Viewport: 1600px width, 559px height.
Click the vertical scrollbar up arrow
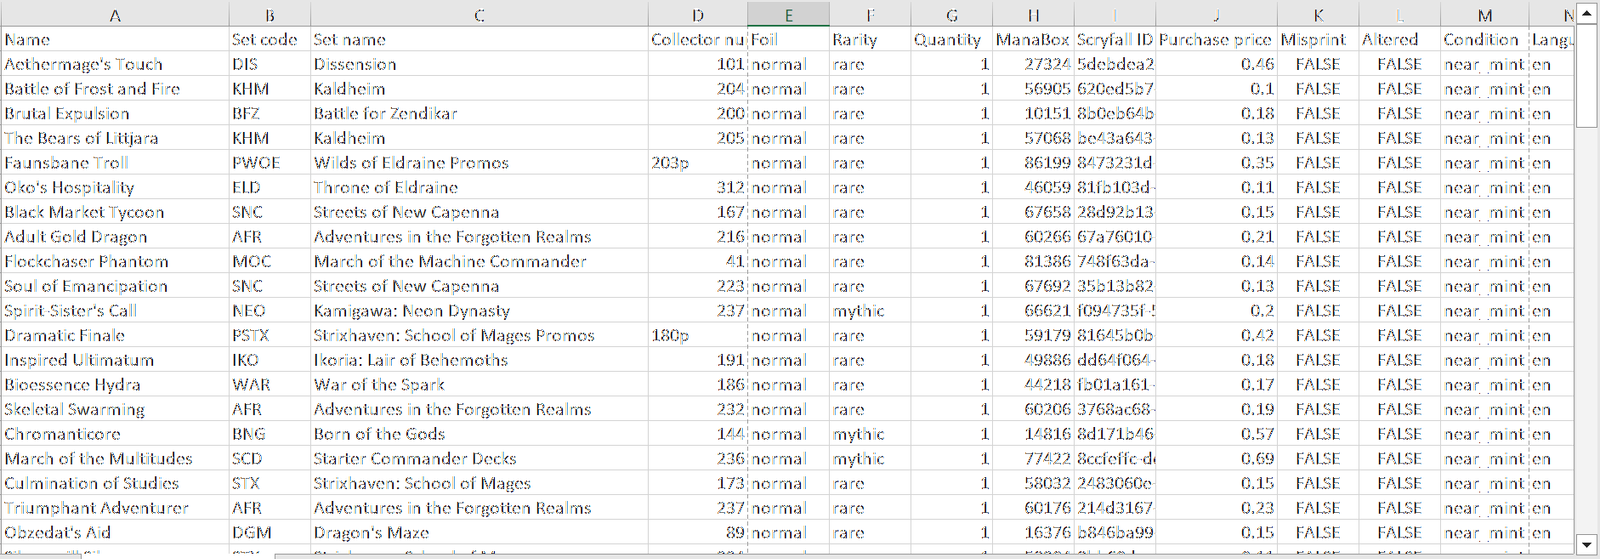pyautogui.click(x=1586, y=14)
